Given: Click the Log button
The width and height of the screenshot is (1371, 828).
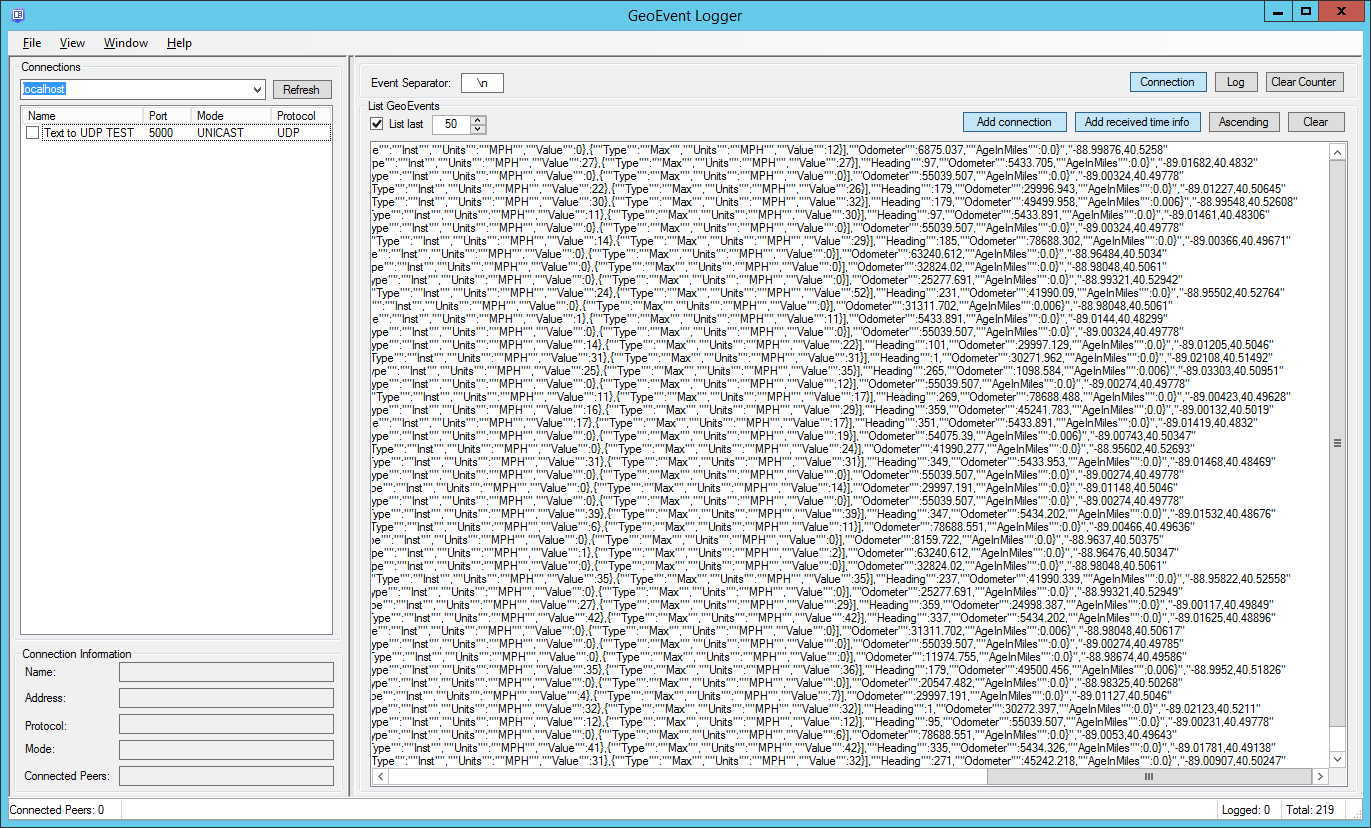Looking at the screenshot, I should coord(1236,82).
